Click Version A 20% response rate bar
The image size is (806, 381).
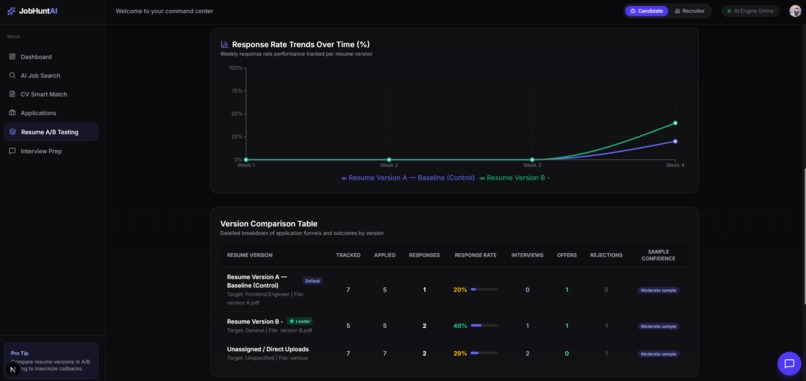[x=484, y=289]
